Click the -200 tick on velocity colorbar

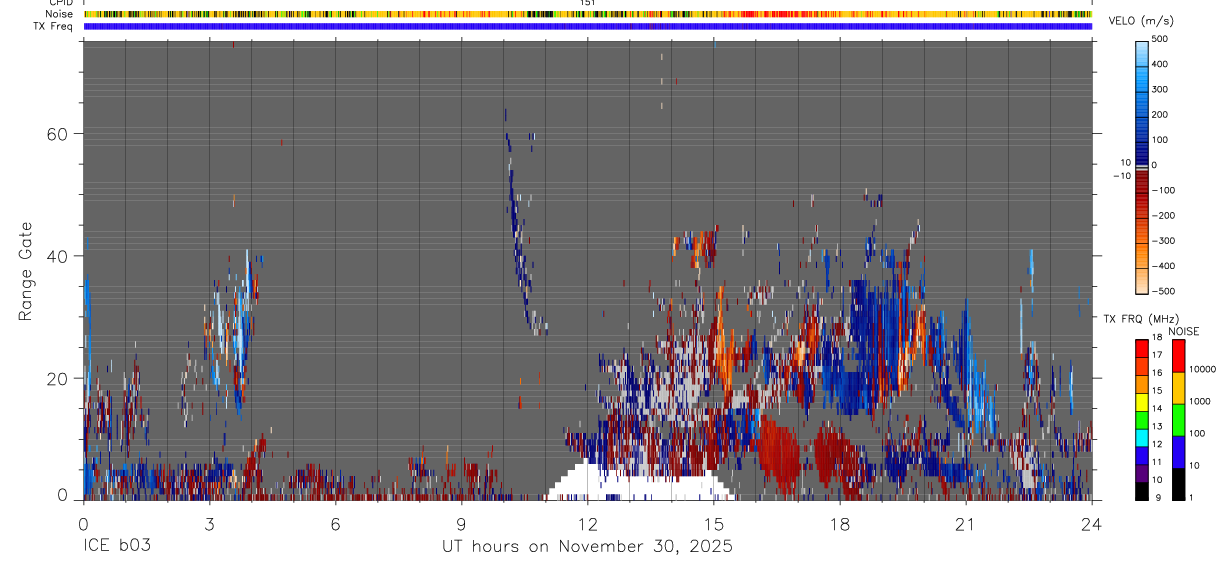[x=1163, y=216]
